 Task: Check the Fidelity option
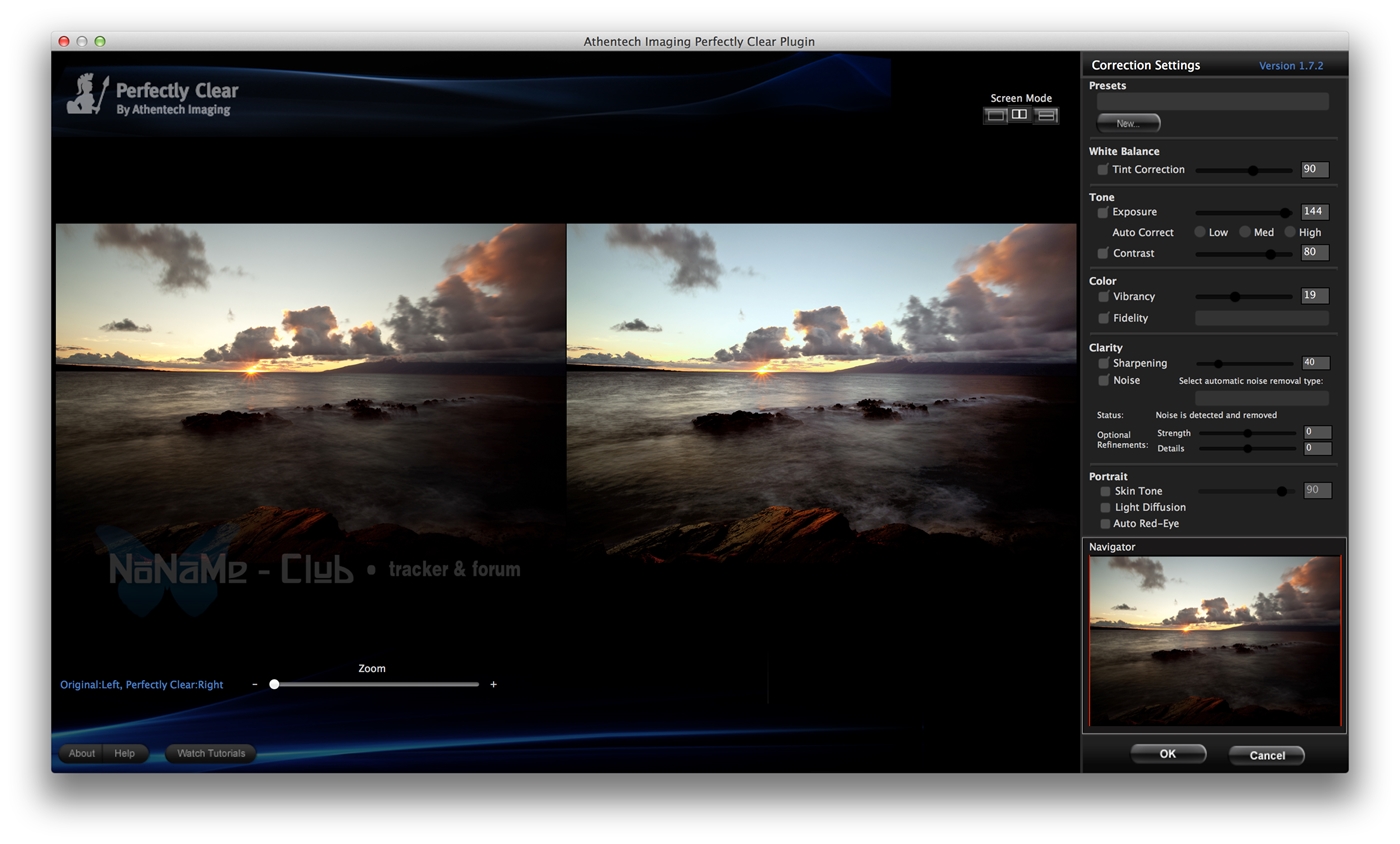pos(1103,318)
